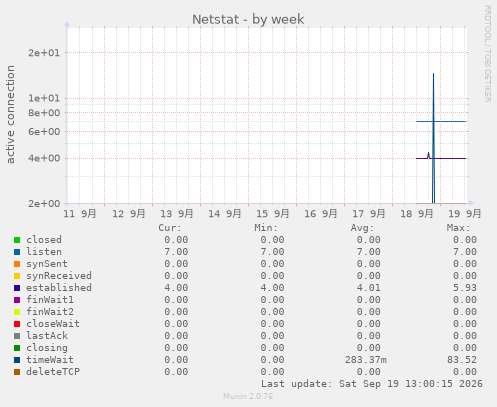Click the 'Min:' column header
Image resolution: width=497 pixels, height=407 pixels.
266,228
